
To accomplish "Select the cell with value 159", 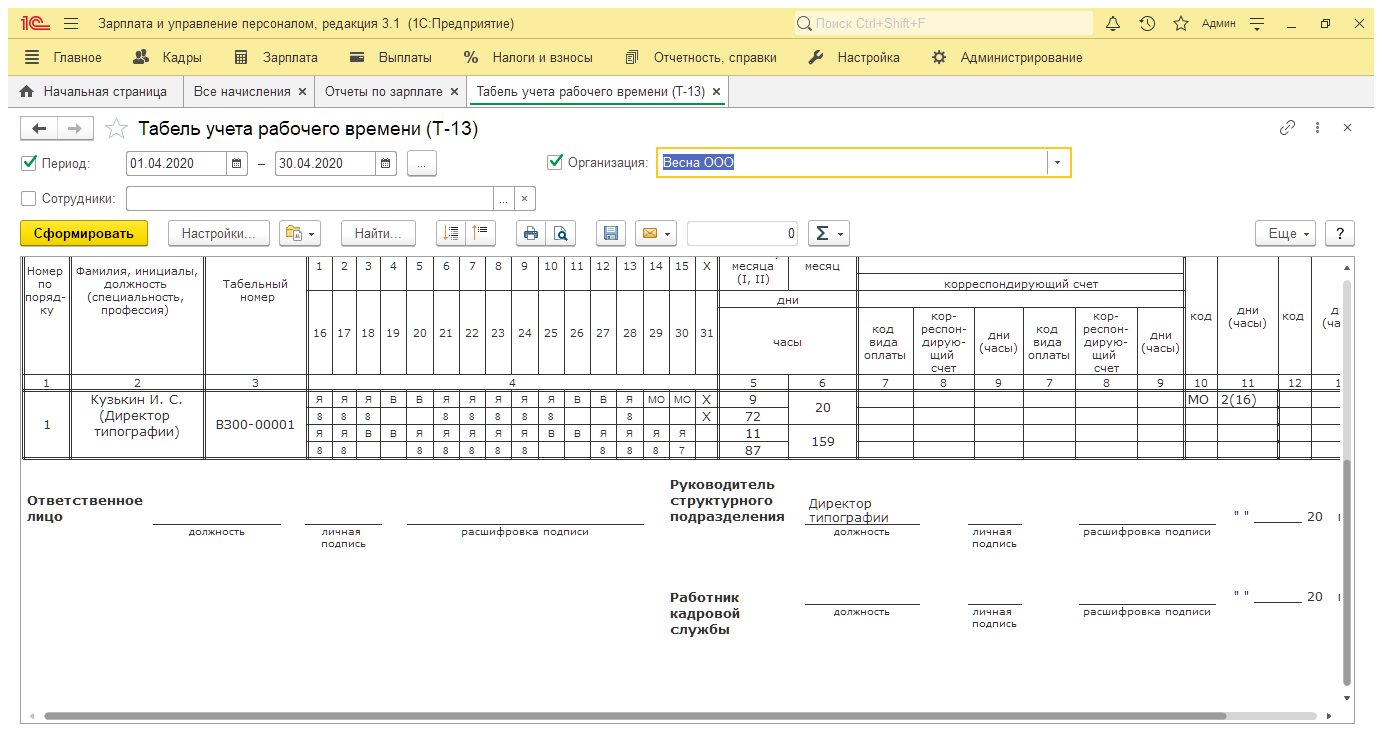I will pos(823,441).
